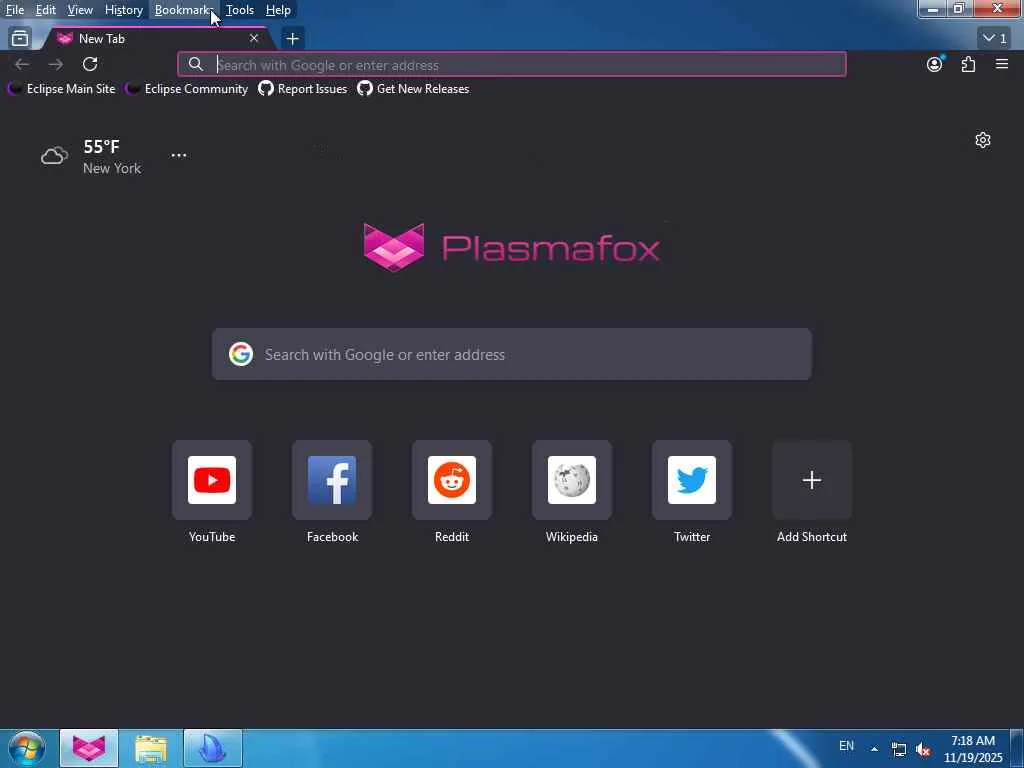Go forward one page
The height and width of the screenshot is (768, 1024).
[56, 64]
